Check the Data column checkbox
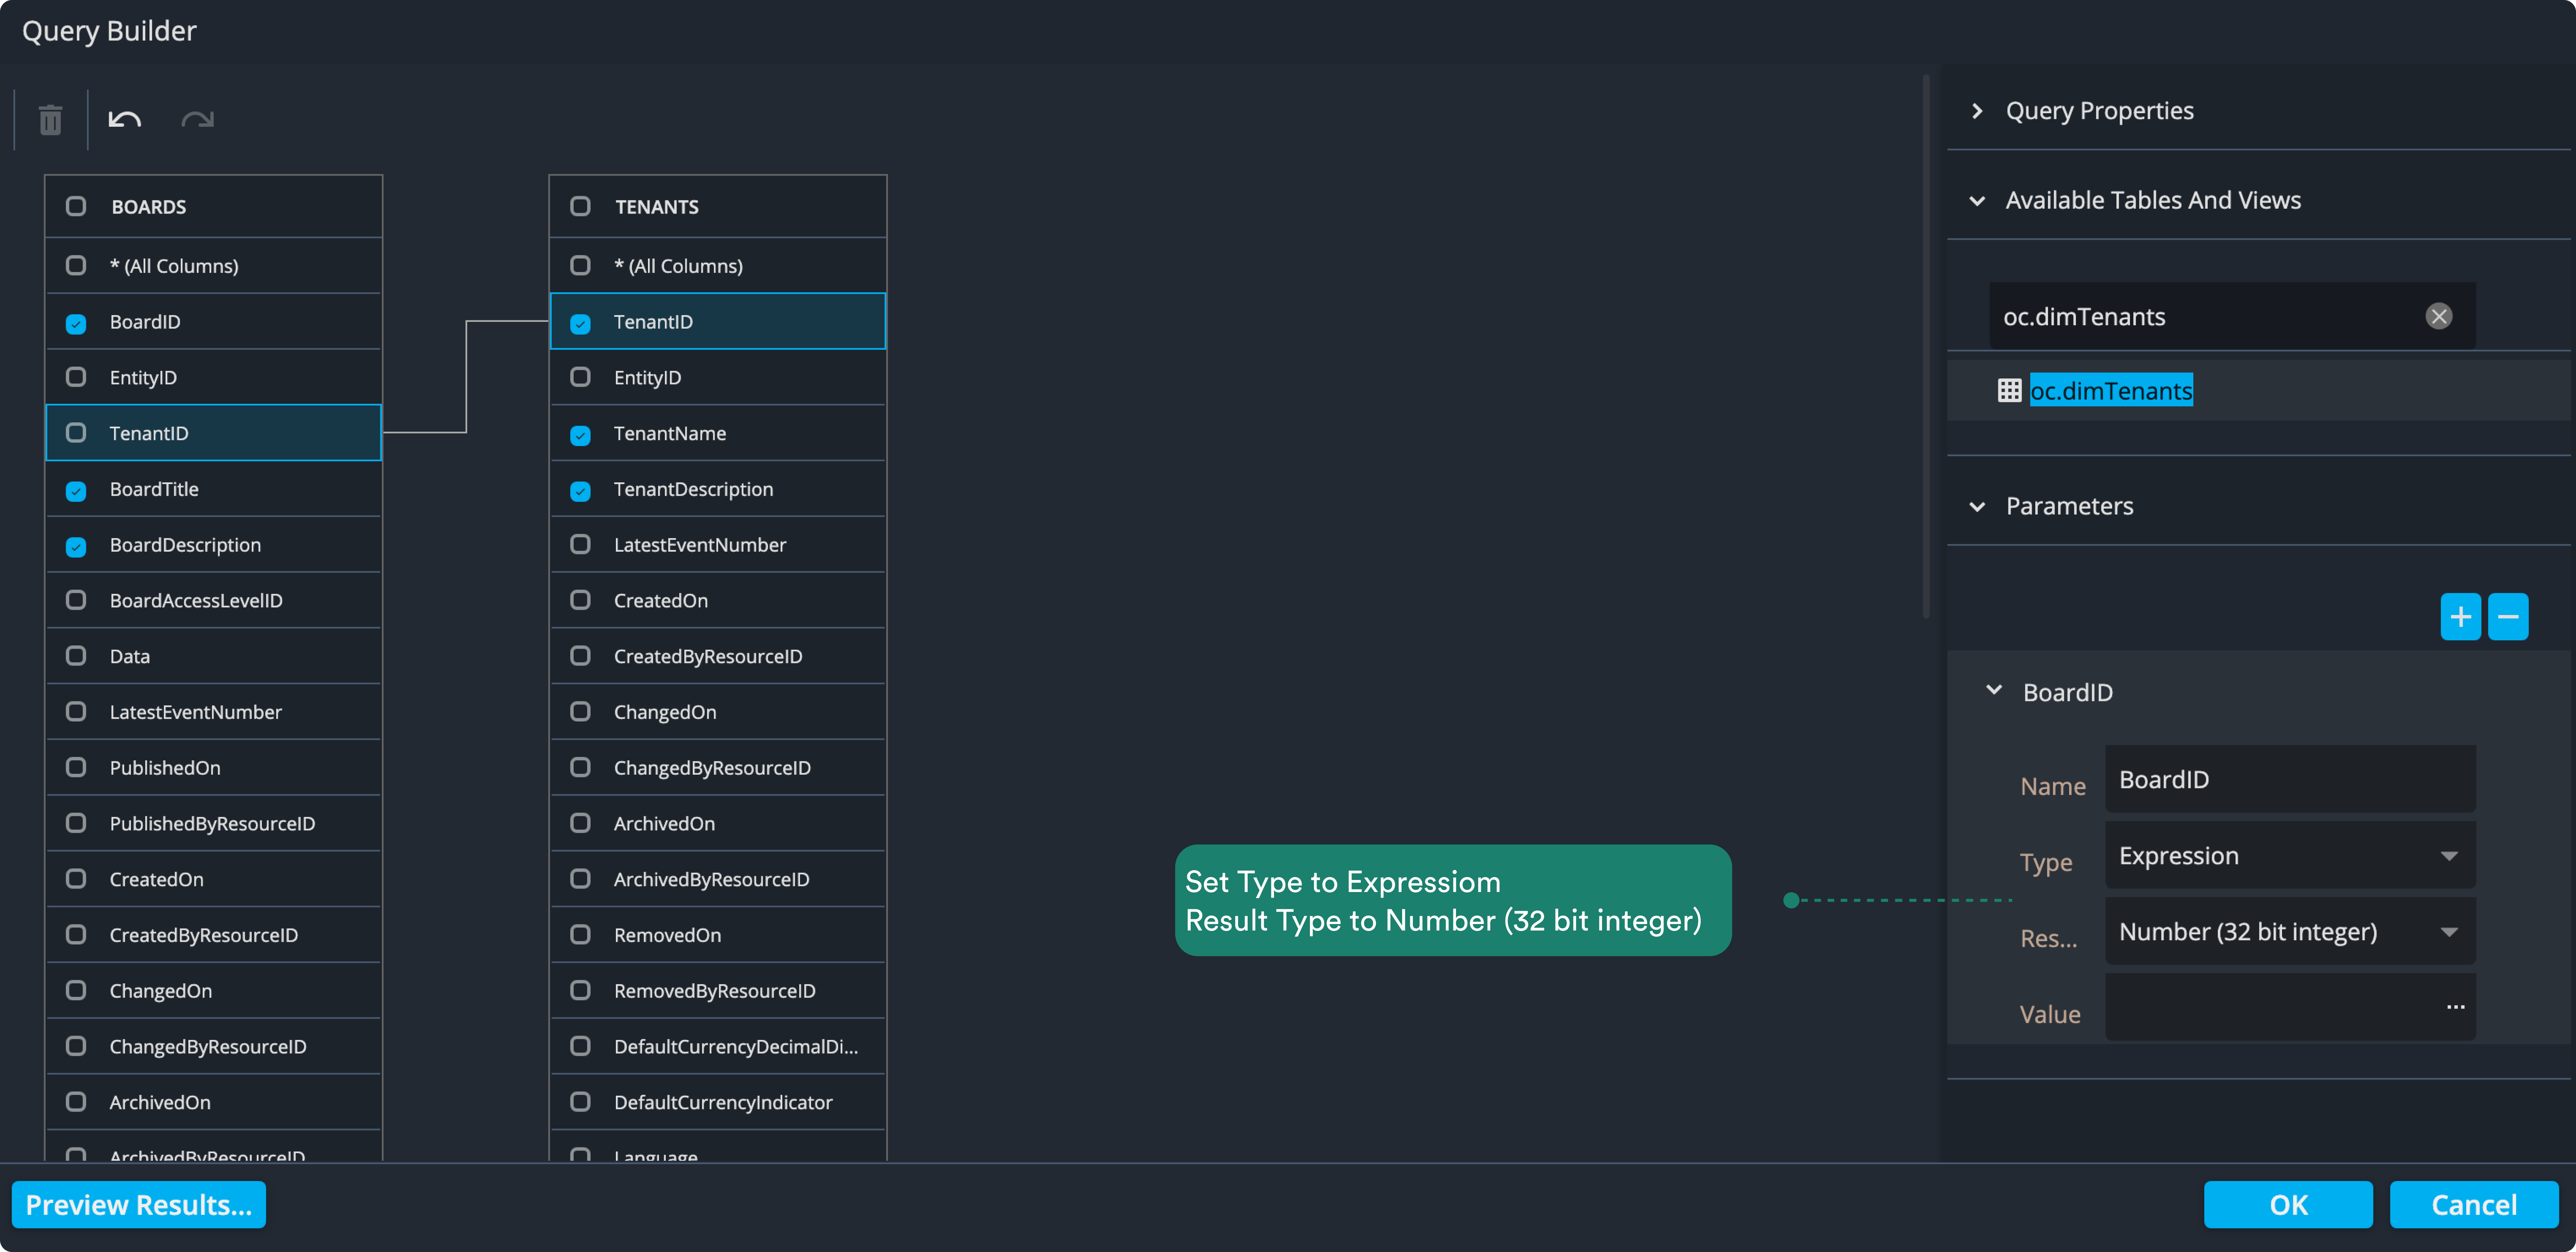This screenshot has height=1252, width=2576. click(76, 656)
